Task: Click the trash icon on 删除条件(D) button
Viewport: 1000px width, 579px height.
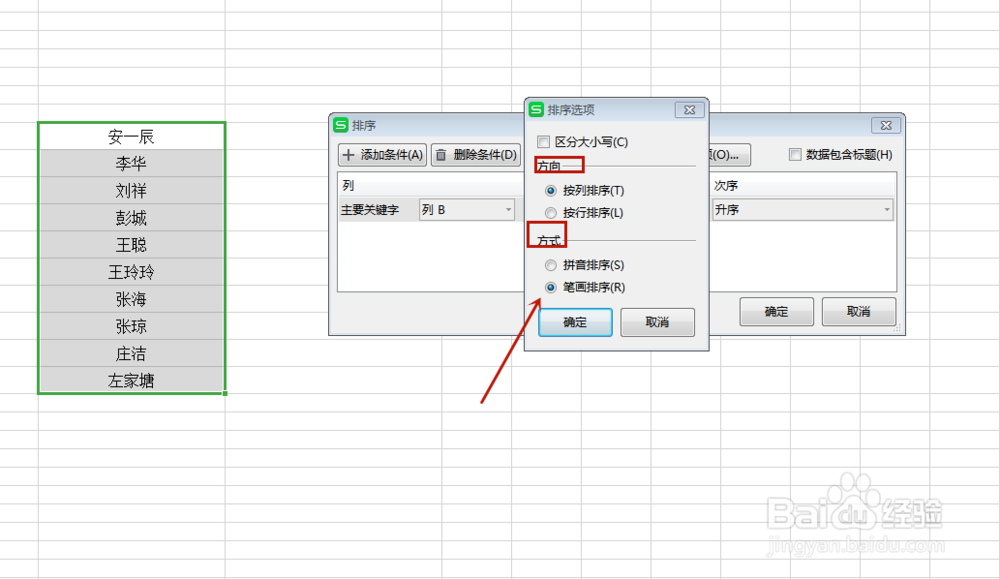Action: pos(439,155)
